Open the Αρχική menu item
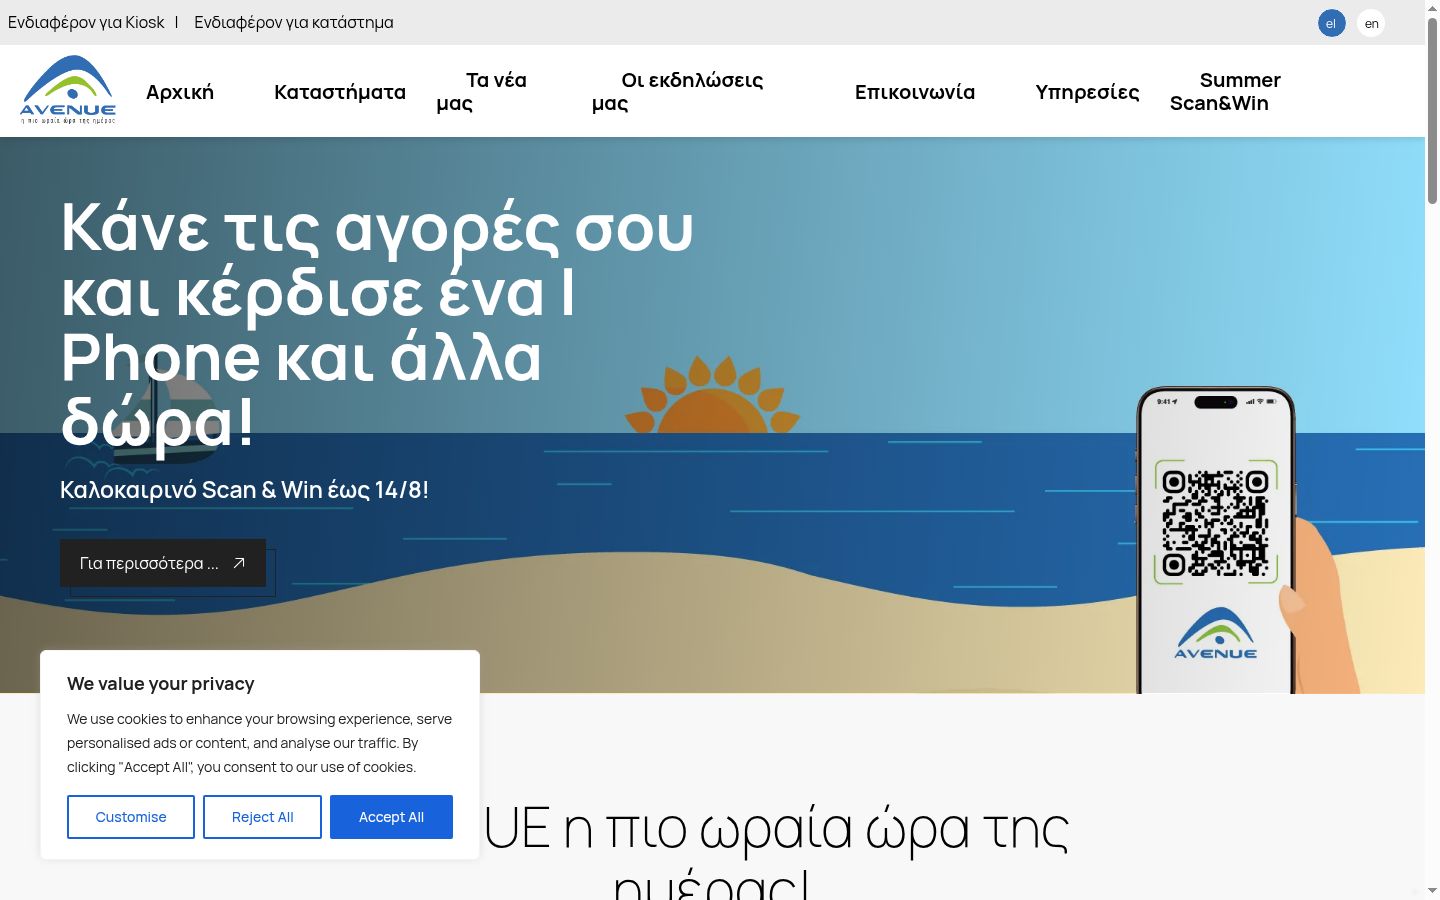This screenshot has height=900, width=1440. pyautogui.click(x=180, y=92)
